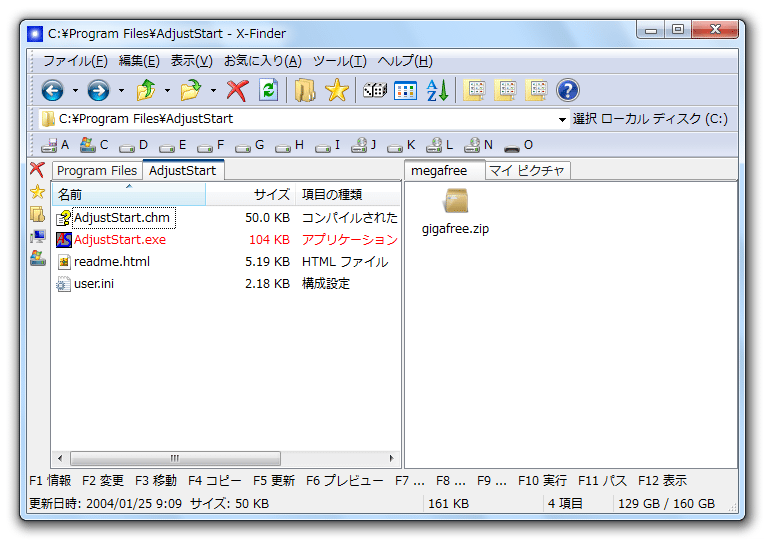Switch to drive H
This screenshot has width=767, height=543.
[289, 145]
